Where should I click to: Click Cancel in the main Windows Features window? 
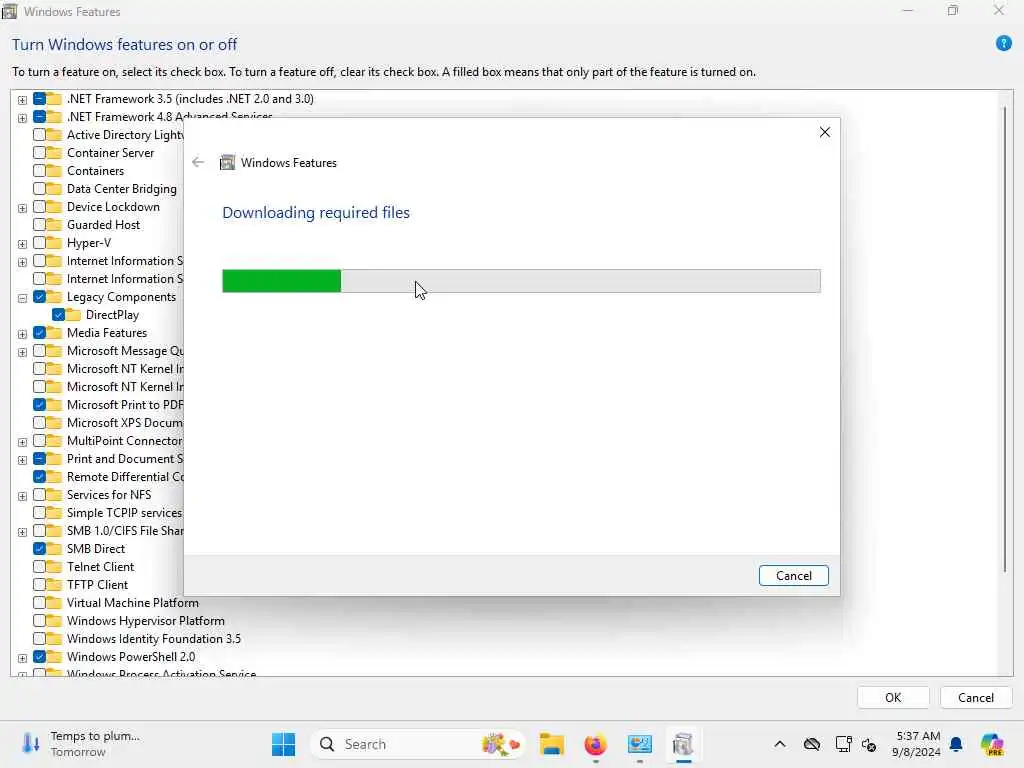(x=976, y=697)
